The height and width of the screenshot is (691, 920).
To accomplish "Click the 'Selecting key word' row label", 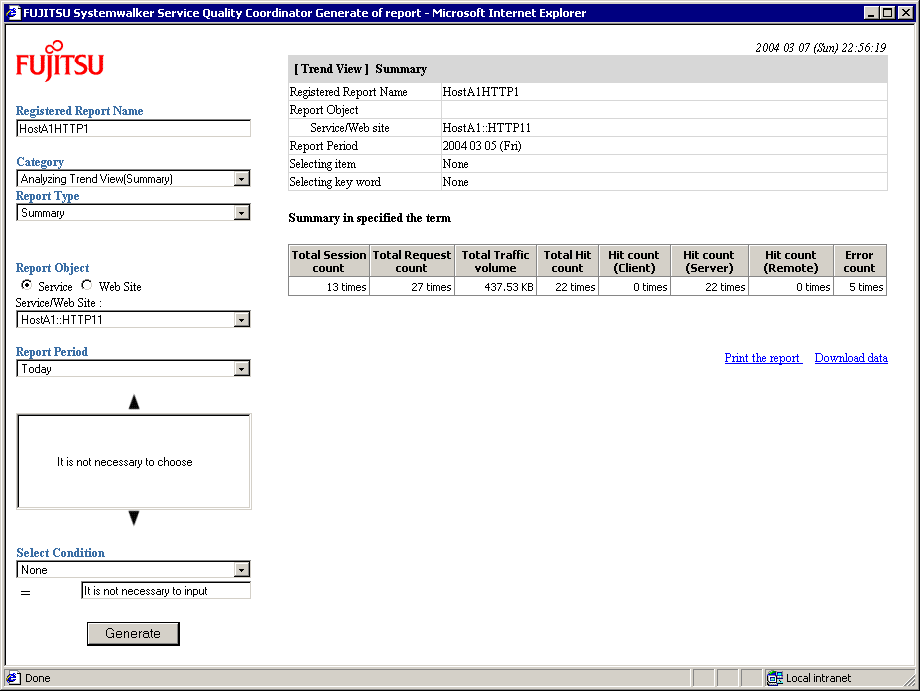I will coord(335,182).
